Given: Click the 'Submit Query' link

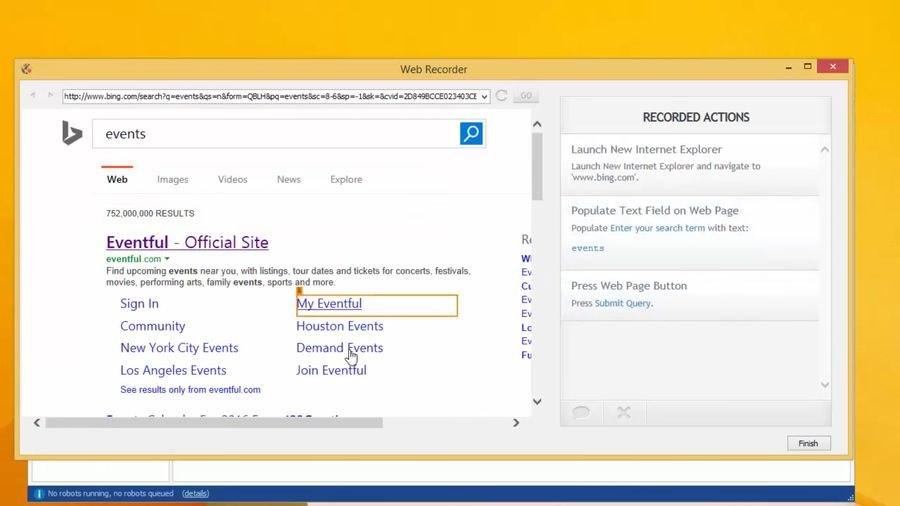Looking at the screenshot, I should tap(622, 303).
